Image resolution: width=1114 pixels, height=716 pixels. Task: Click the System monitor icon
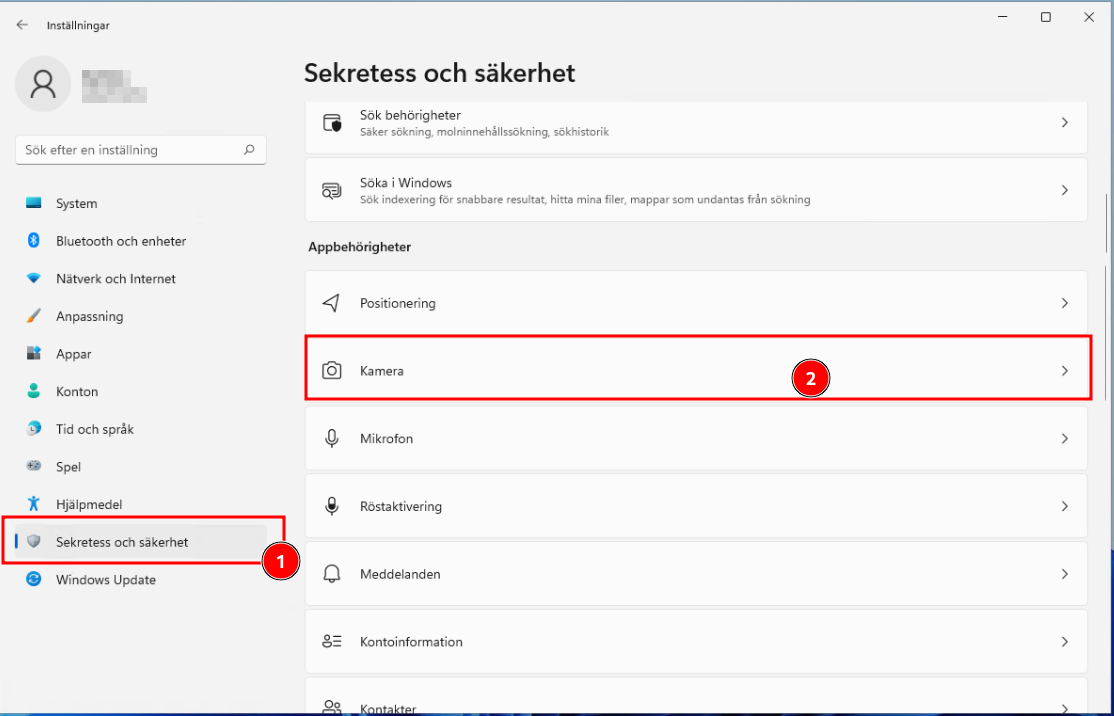[x=33, y=203]
